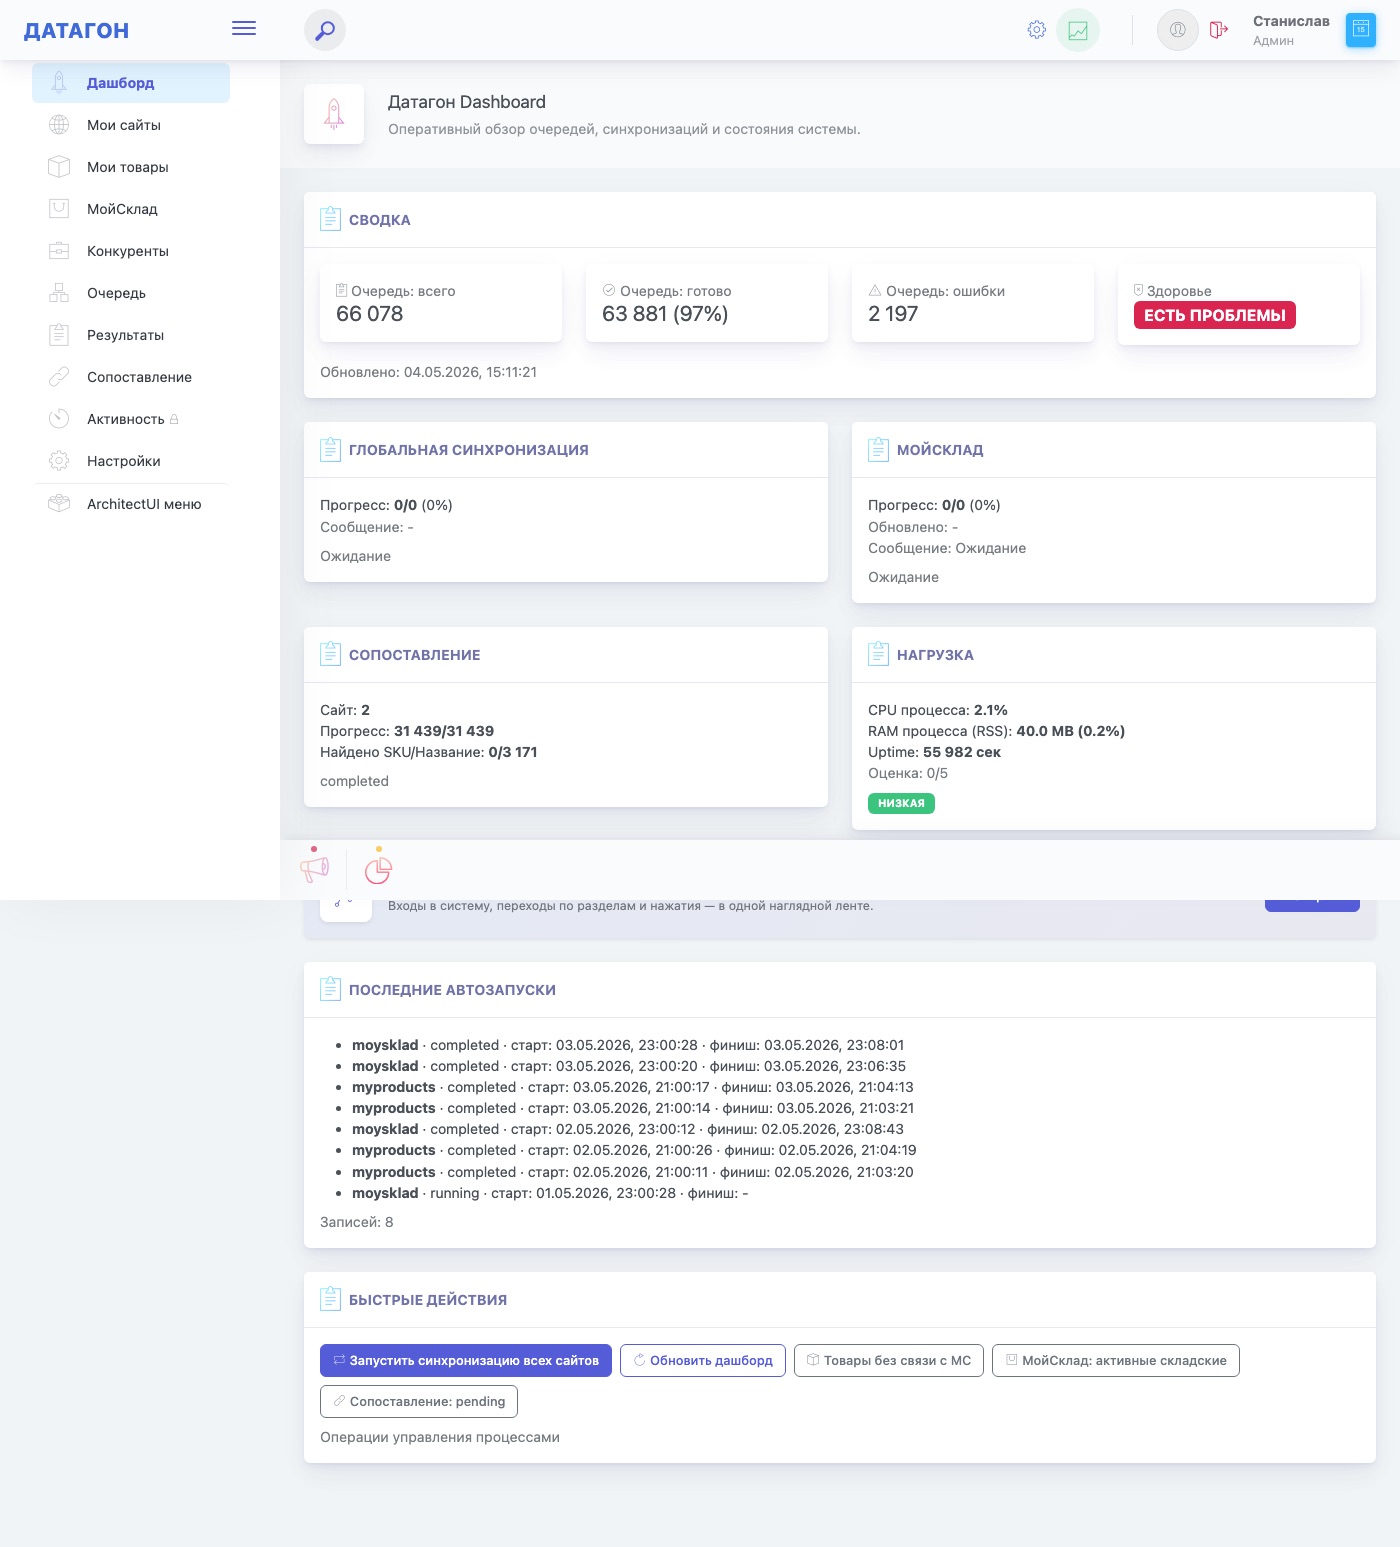Open the blue calendar icon
1400x1547 pixels.
point(1361,30)
